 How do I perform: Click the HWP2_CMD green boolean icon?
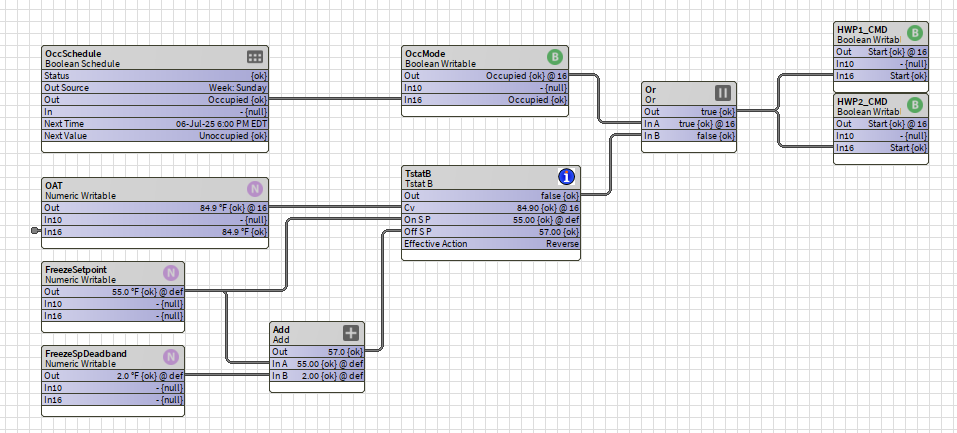pos(914,106)
